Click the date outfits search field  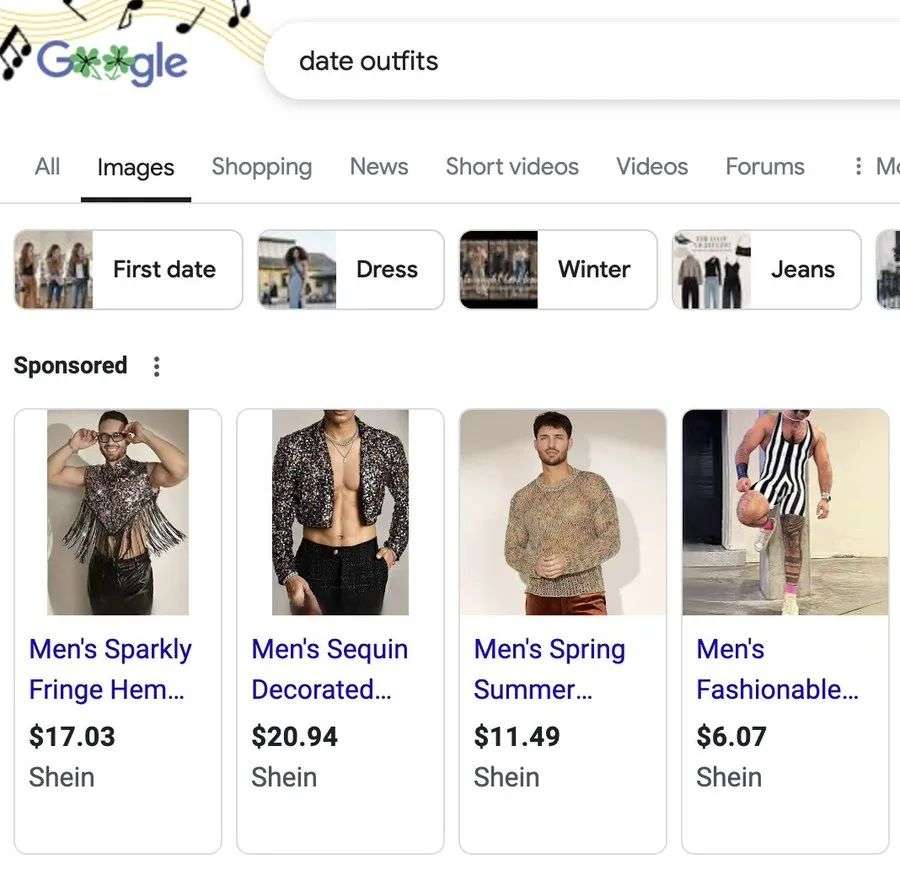[580, 61]
